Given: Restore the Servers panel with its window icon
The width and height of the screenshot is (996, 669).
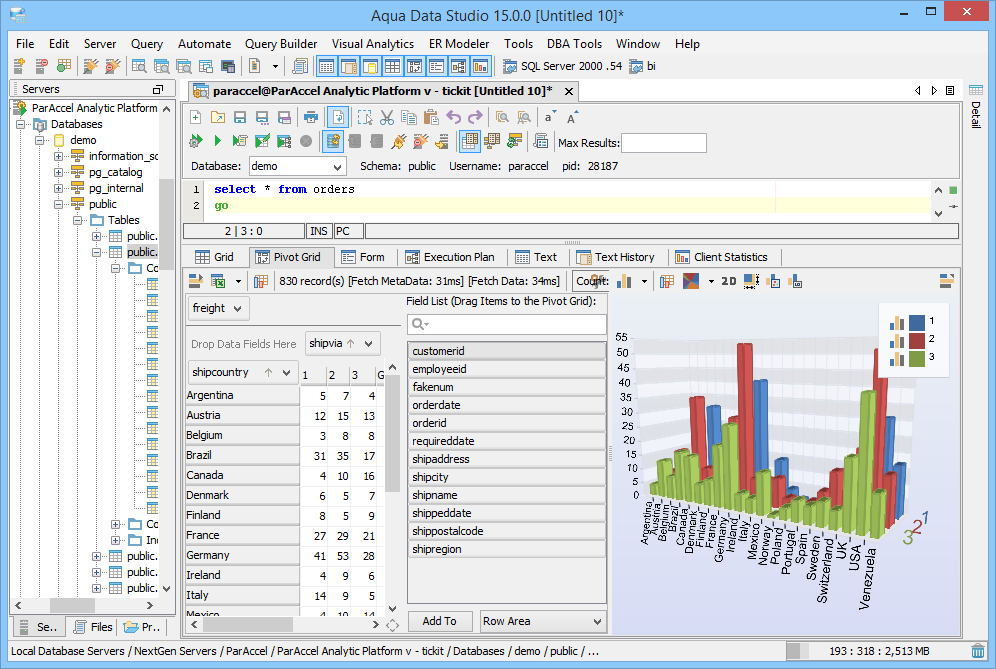Looking at the screenshot, I should click(x=158, y=89).
